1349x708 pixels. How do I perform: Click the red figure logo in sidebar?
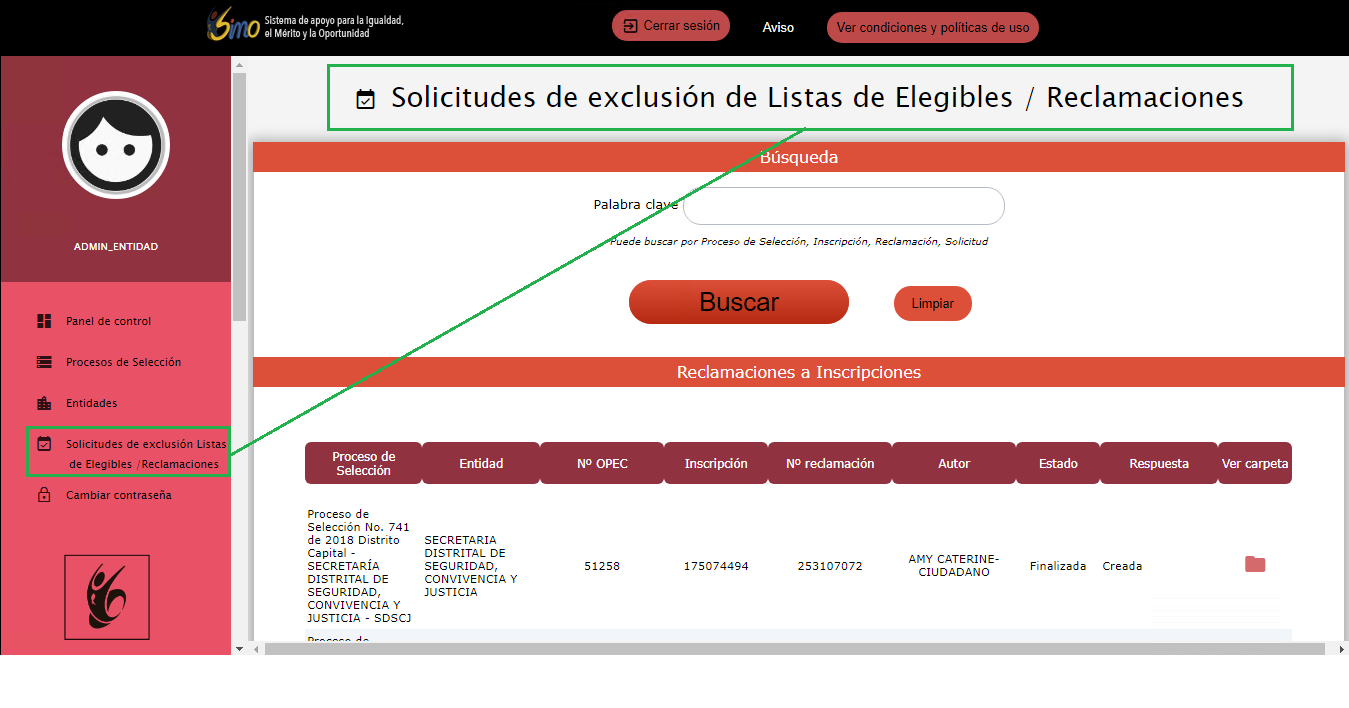[107, 597]
